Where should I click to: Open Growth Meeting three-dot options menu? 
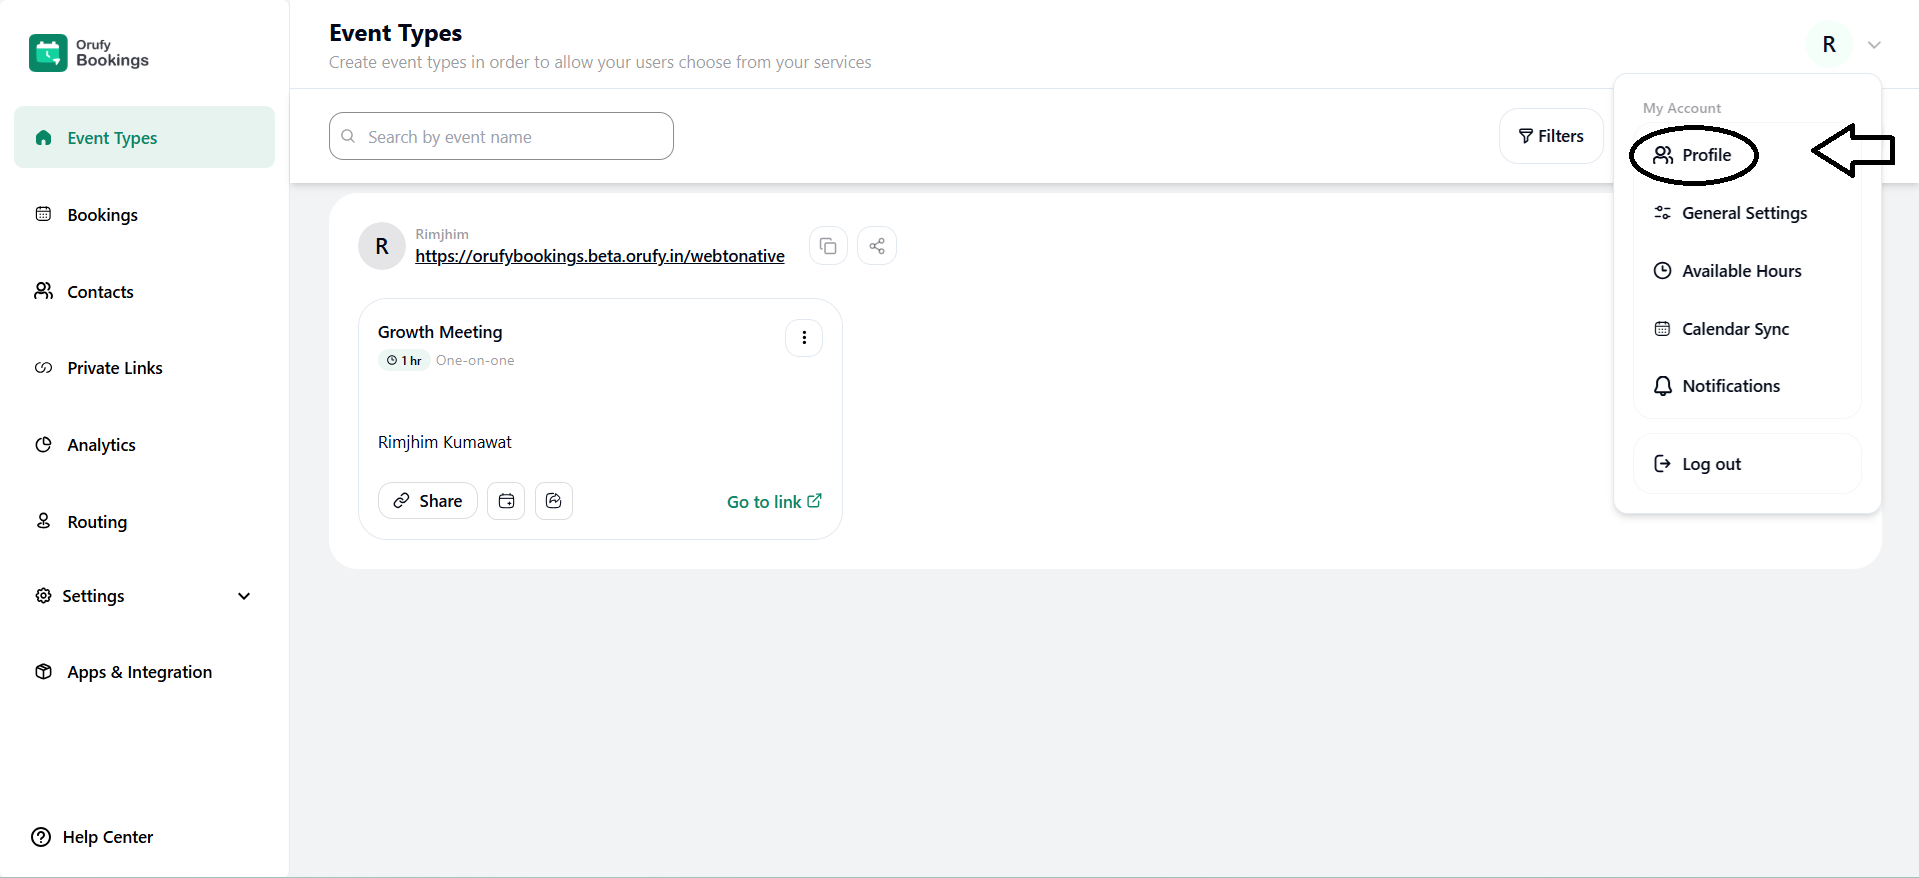click(804, 338)
